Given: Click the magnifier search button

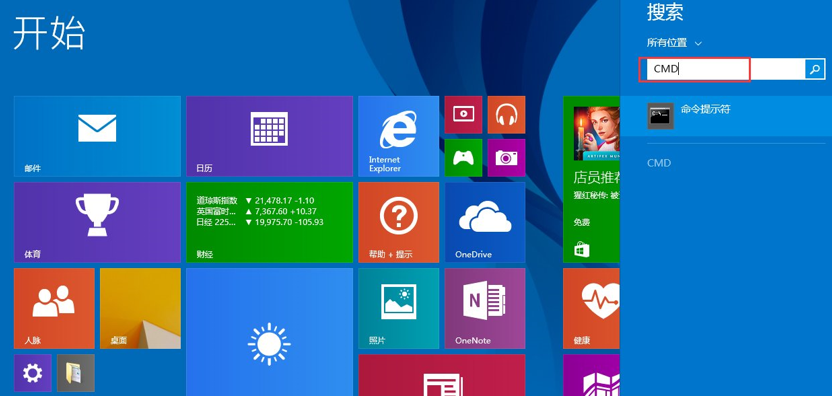Looking at the screenshot, I should (815, 69).
